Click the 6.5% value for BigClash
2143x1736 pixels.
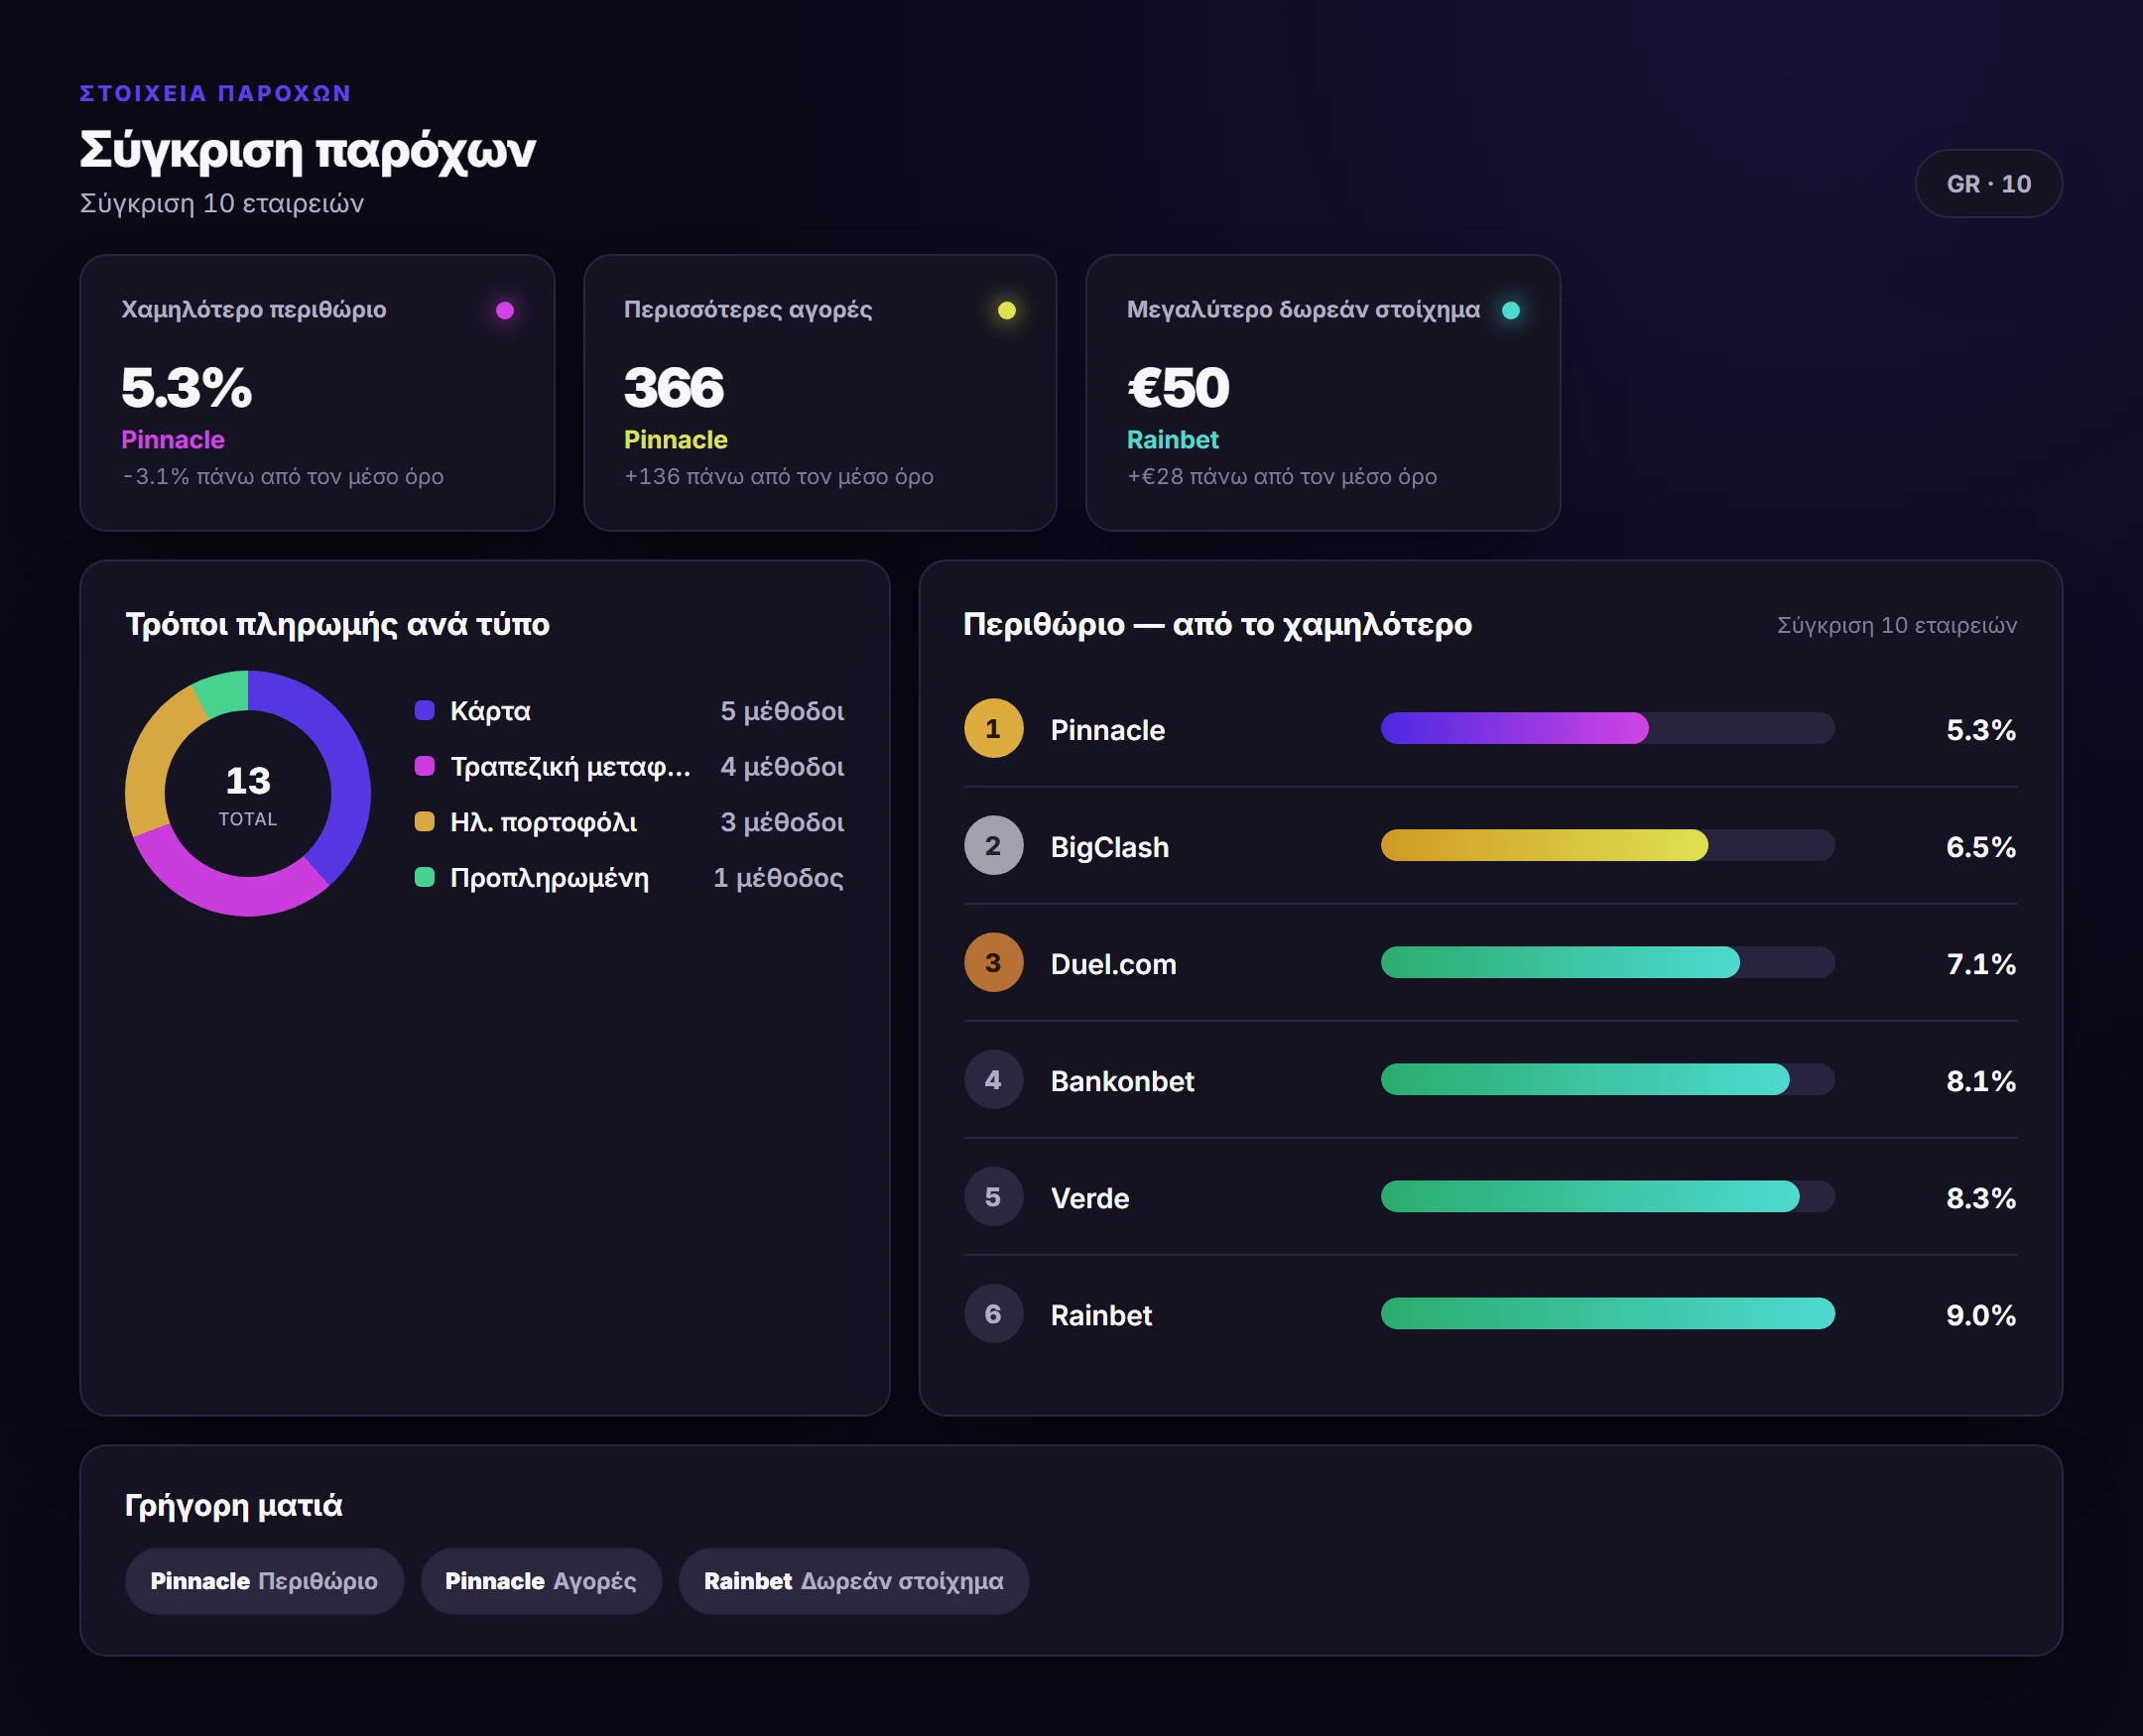[x=1981, y=847]
